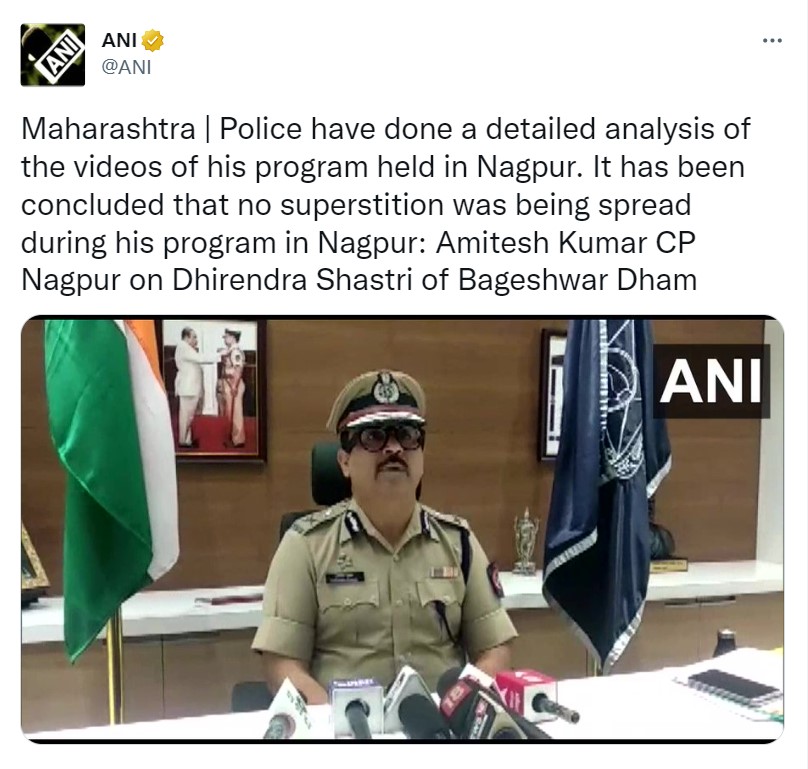Select the tweet text about Dhirendra Shastri
Viewport: 808px width, 769px height.
click(385, 204)
